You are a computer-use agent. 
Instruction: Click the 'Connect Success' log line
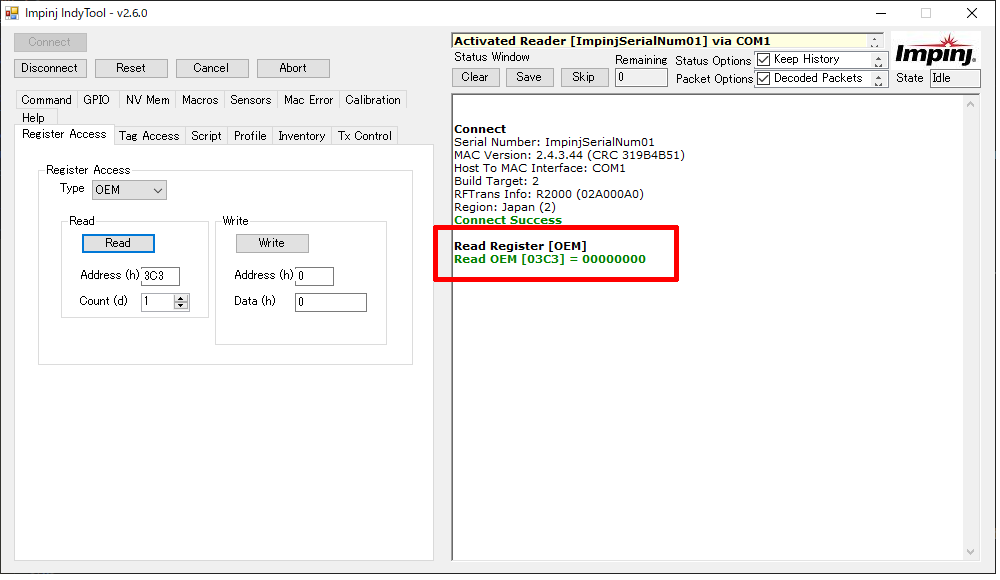click(x=508, y=221)
